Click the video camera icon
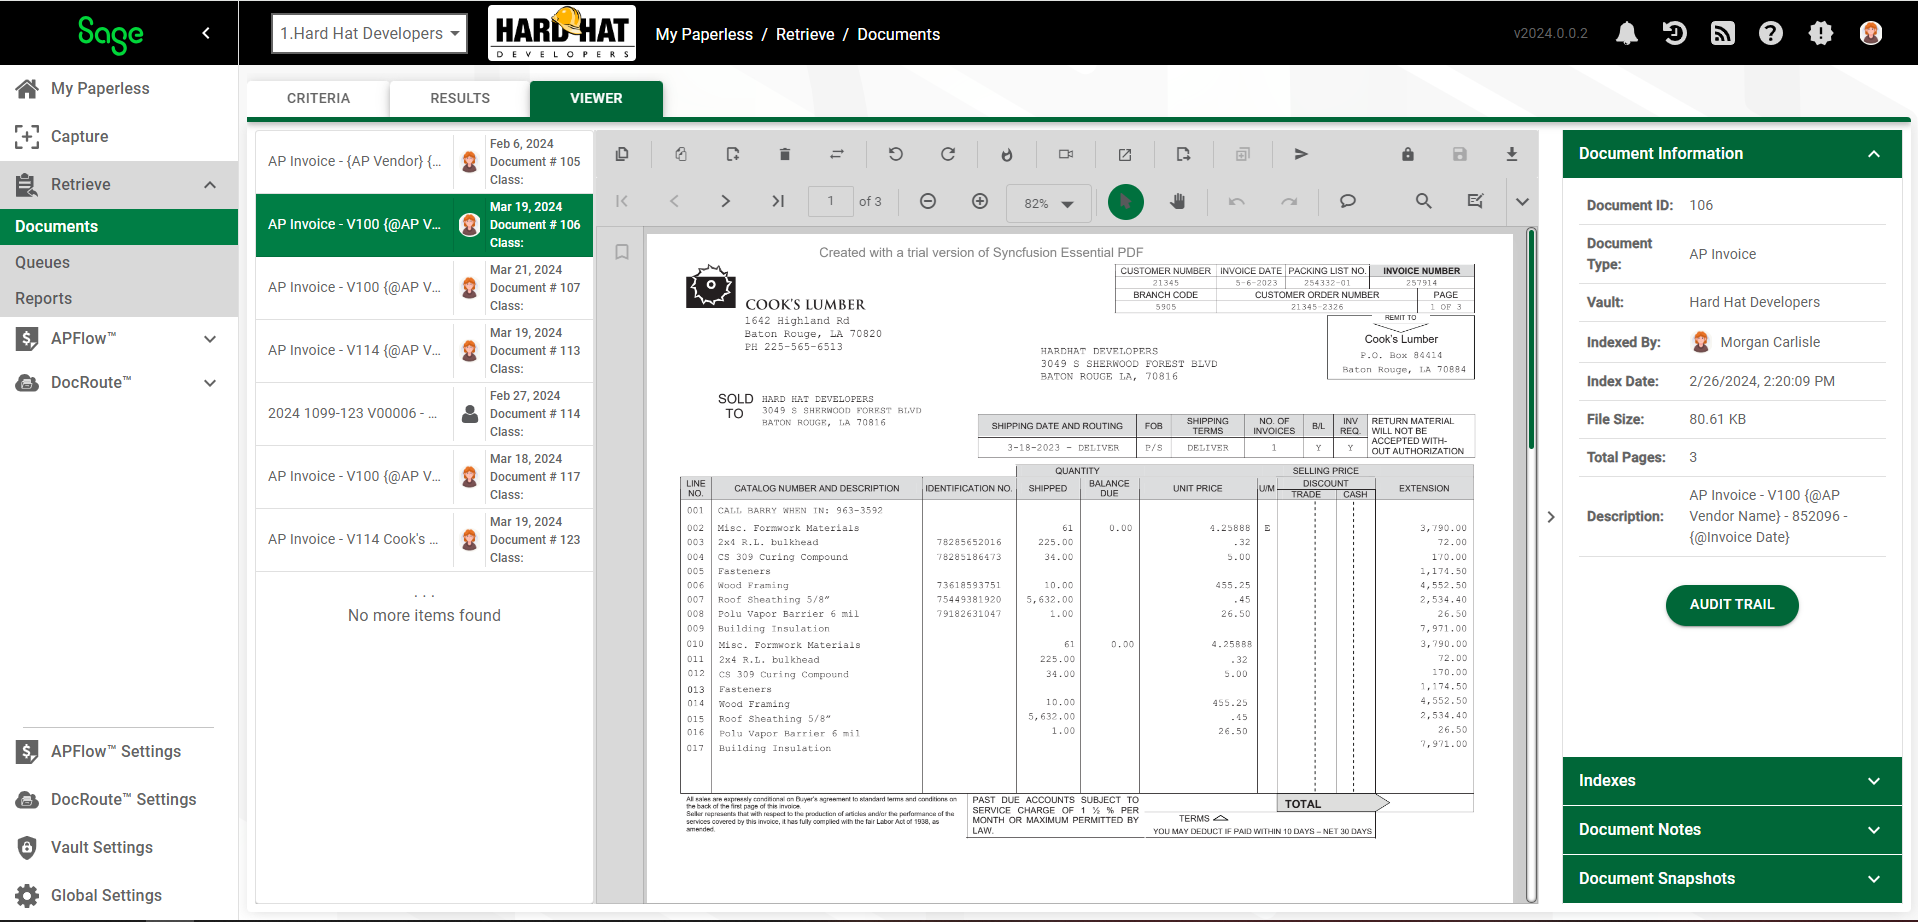Viewport: 1918px width, 922px height. [1066, 154]
